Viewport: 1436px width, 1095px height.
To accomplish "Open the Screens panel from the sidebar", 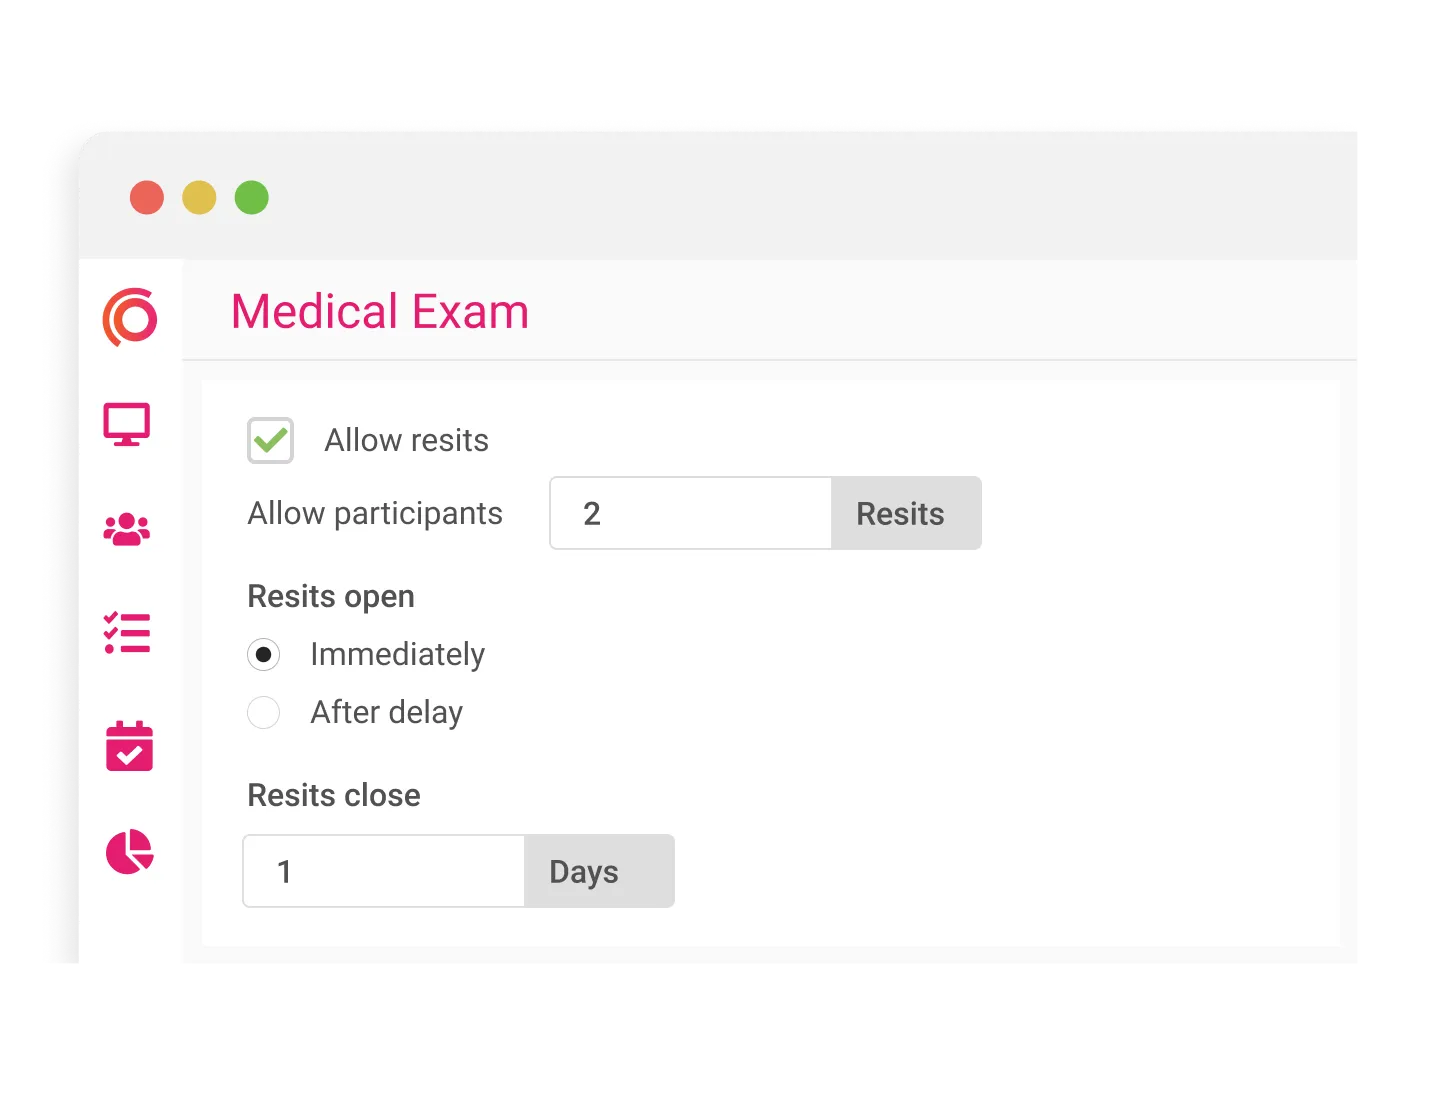I will 127,424.
